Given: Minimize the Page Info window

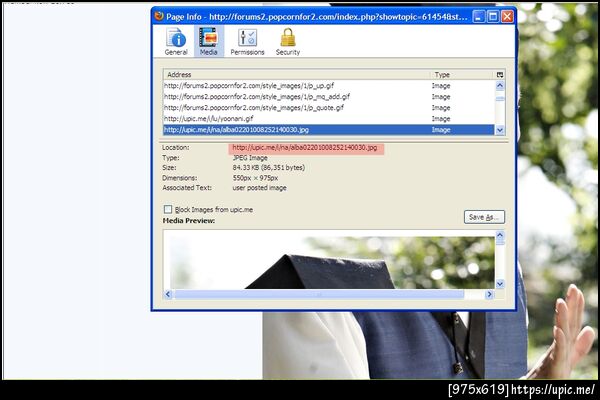Looking at the screenshot, I should tap(479, 16).
